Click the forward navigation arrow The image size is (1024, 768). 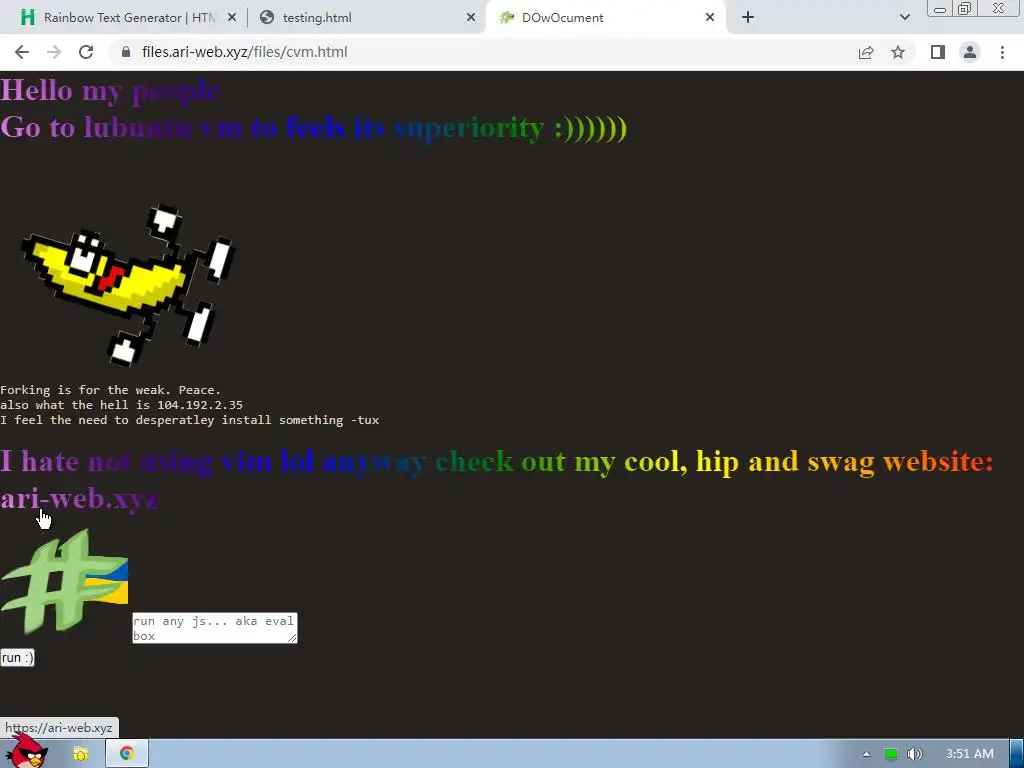pos(54,52)
